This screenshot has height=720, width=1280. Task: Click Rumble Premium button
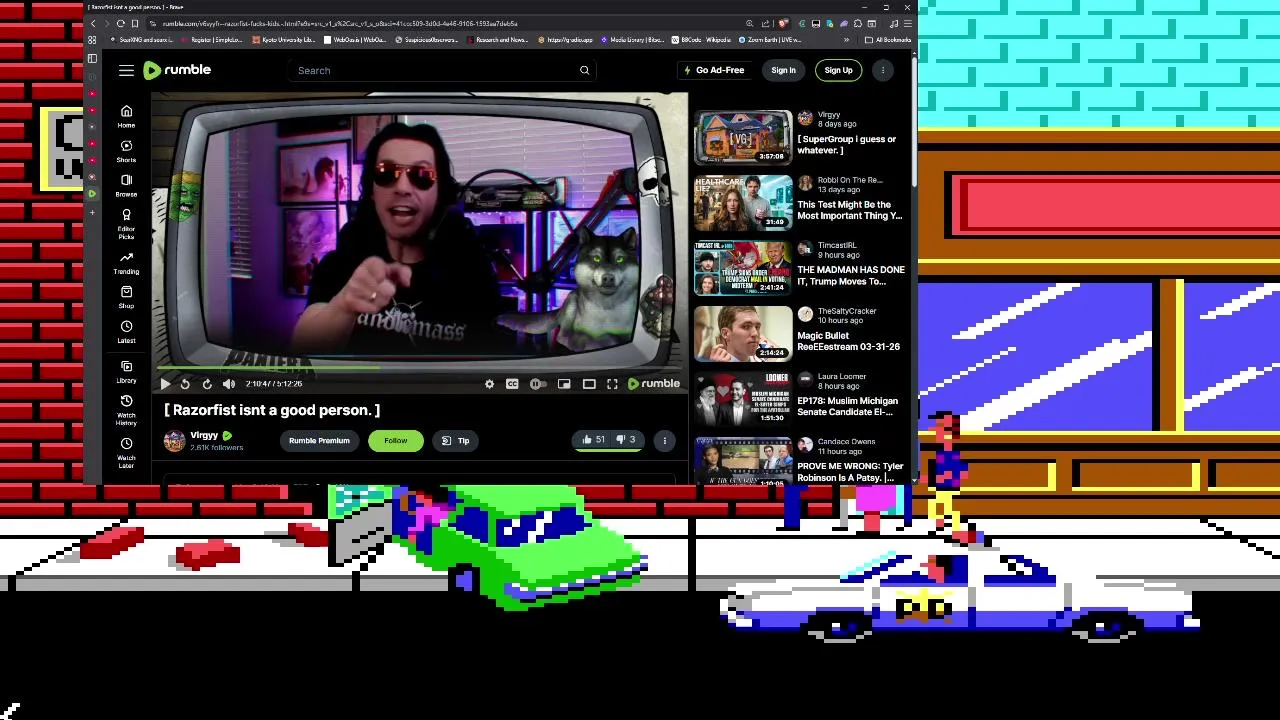(319, 440)
